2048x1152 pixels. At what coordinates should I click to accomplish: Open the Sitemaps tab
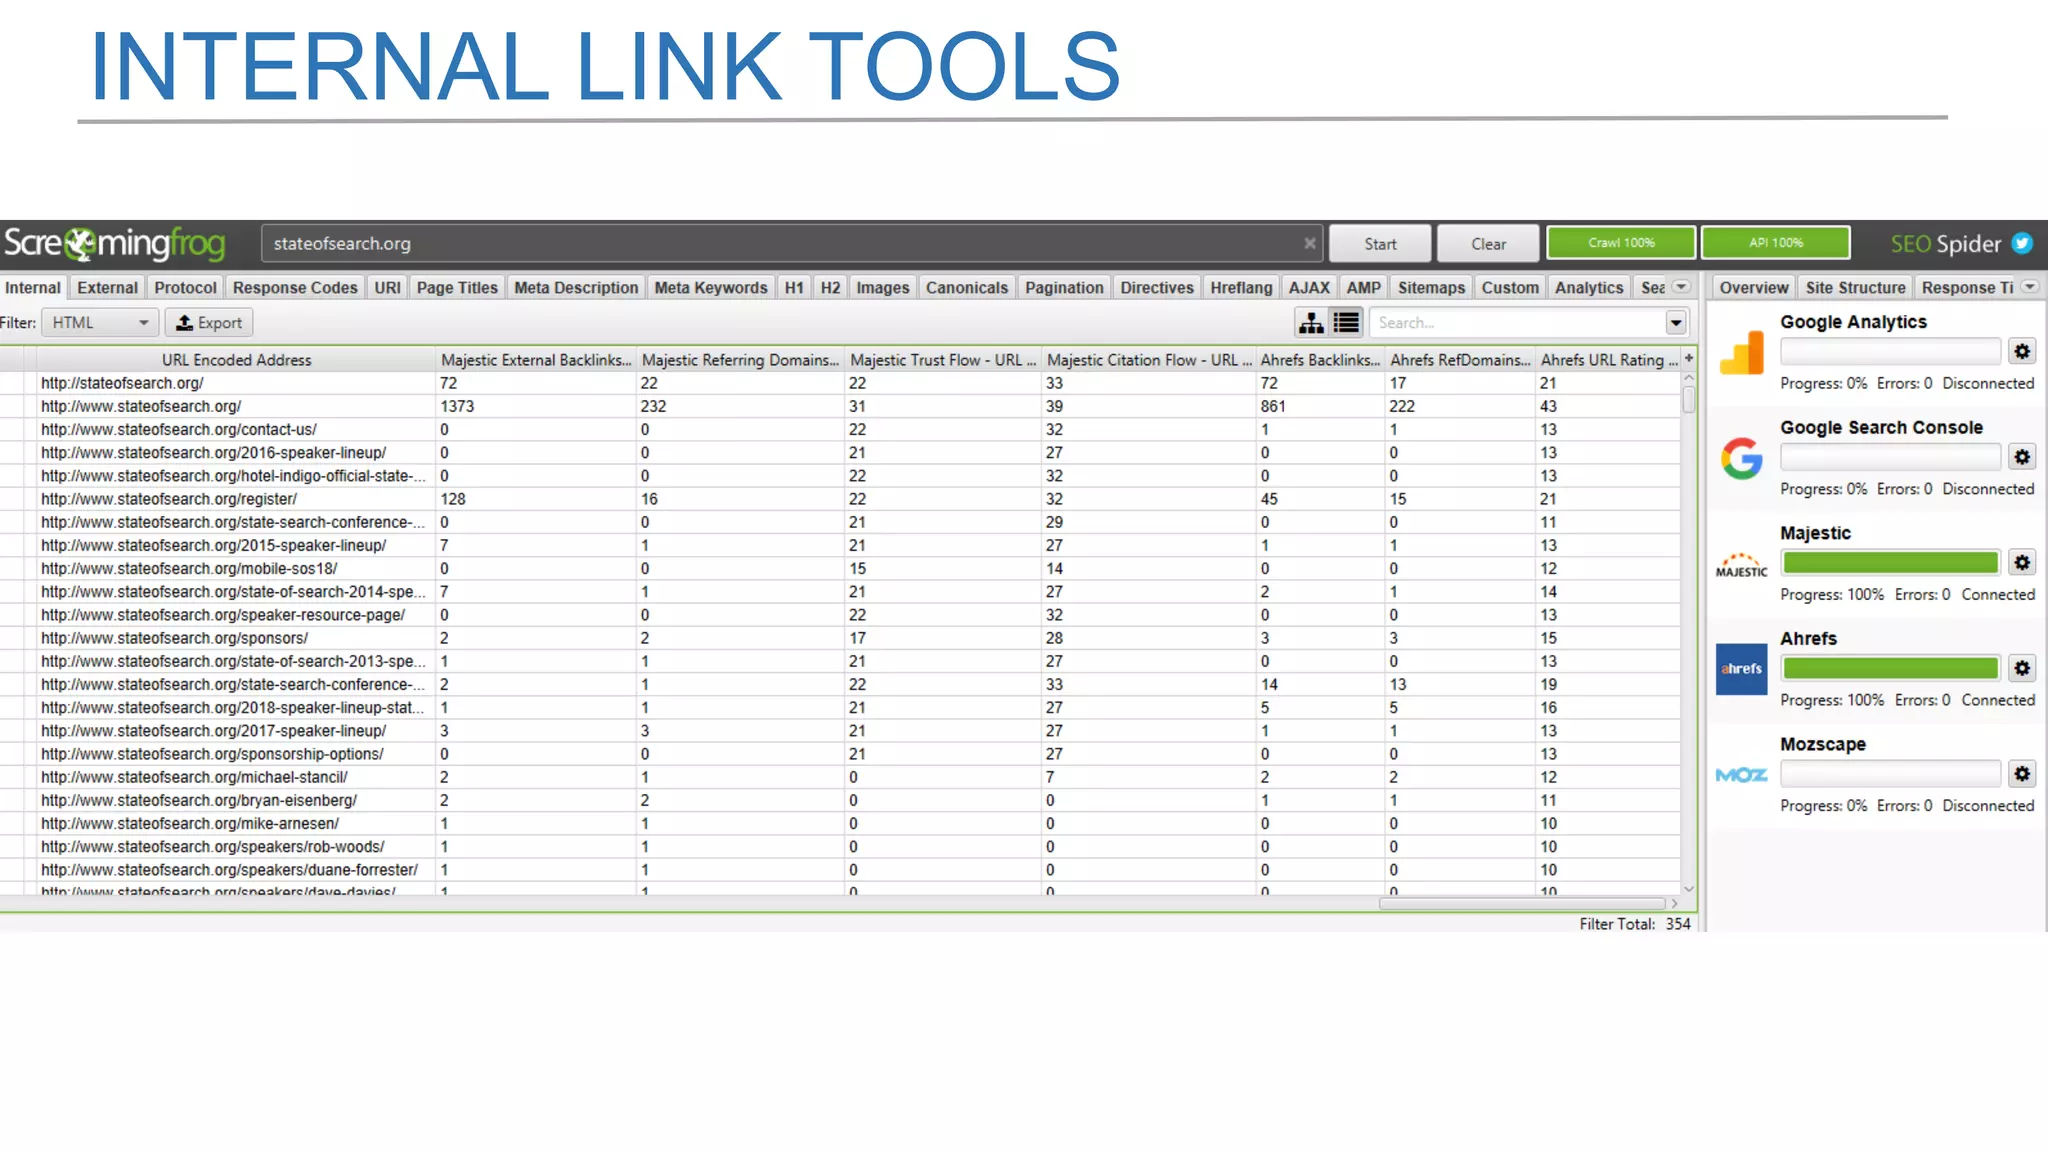point(1431,288)
